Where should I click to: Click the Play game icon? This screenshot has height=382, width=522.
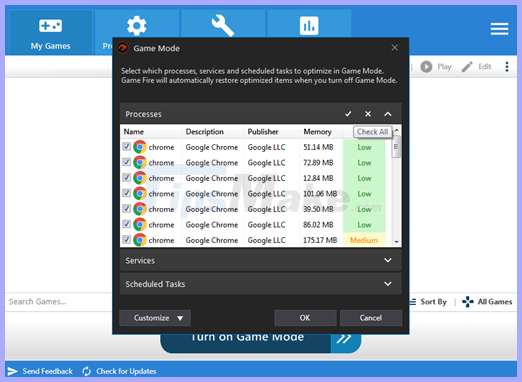(x=426, y=67)
